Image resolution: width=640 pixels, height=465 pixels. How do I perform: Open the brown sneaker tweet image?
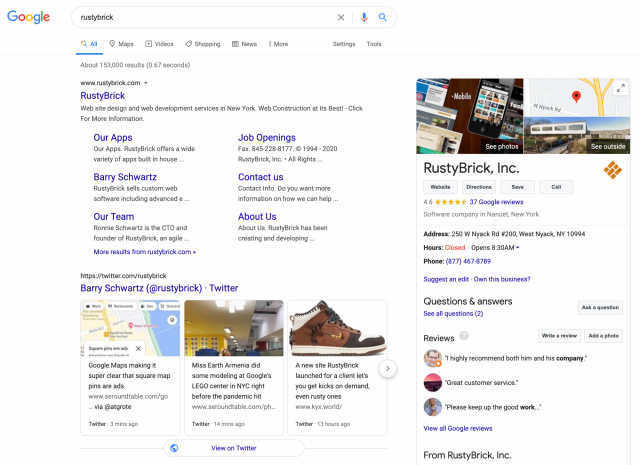[x=337, y=328]
